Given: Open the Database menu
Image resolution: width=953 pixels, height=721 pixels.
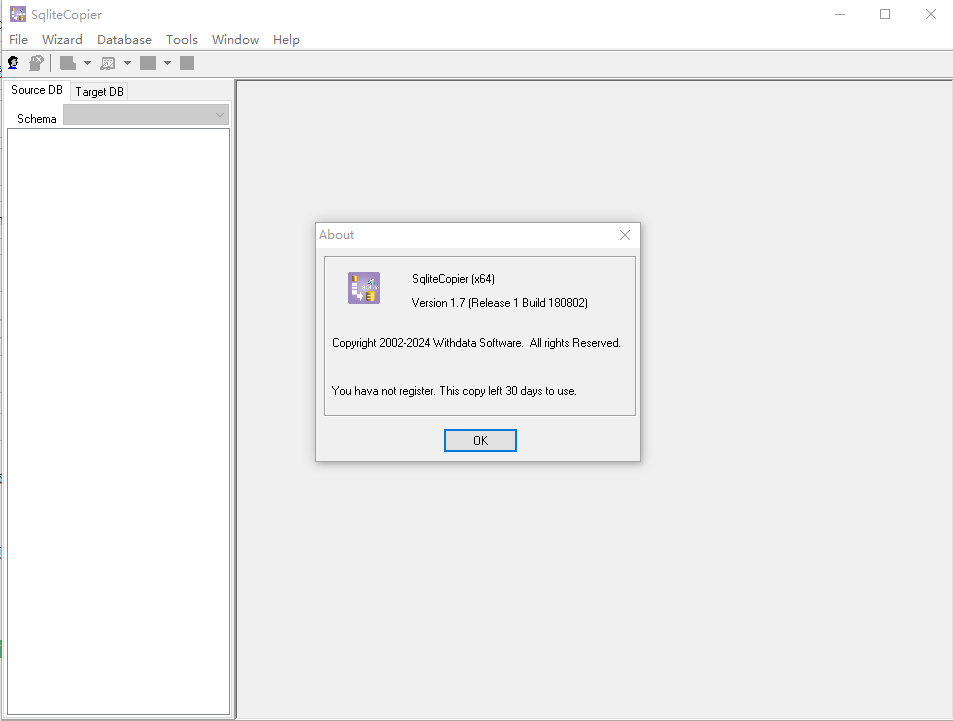Looking at the screenshot, I should click(124, 40).
